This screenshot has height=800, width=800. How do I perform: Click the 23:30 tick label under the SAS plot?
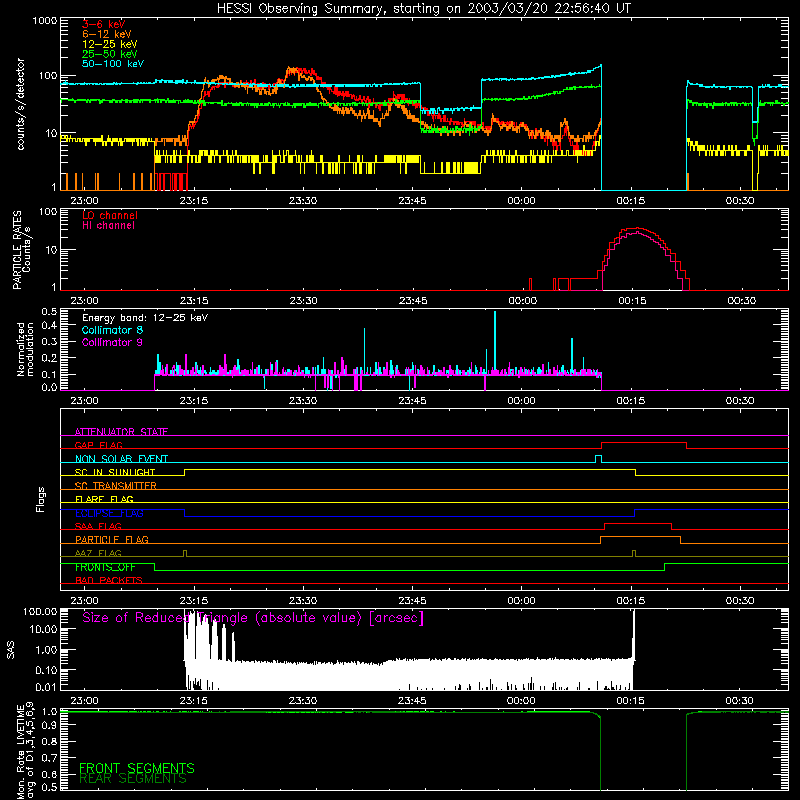(303, 701)
